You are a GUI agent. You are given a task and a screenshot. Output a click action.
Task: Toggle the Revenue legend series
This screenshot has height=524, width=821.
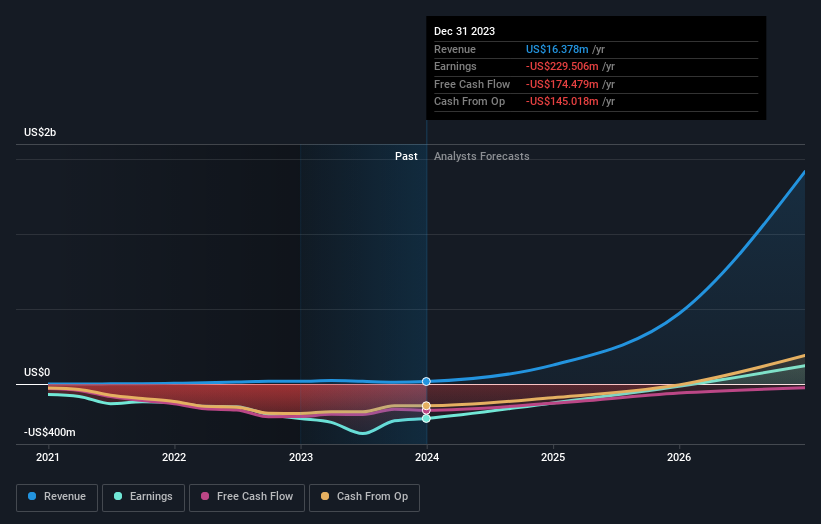(57, 497)
